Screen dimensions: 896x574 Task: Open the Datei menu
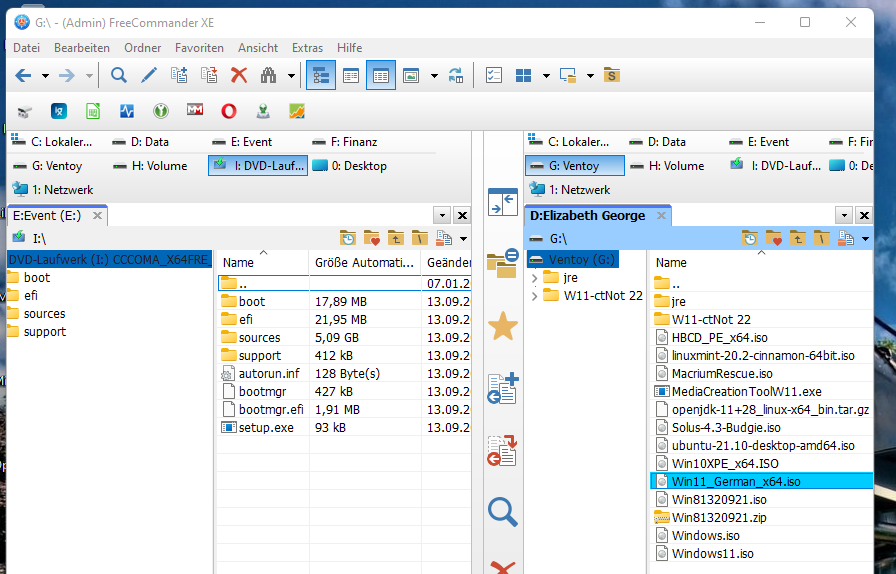pos(26,48)
